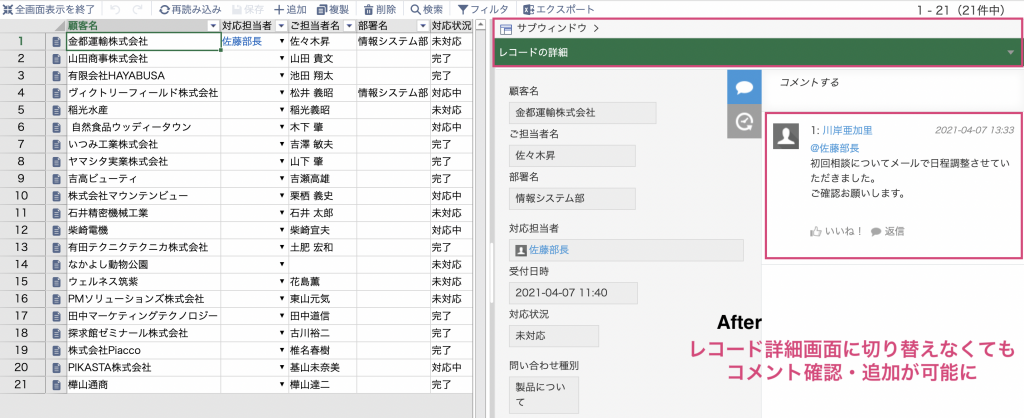Viewport: 1024px width, 418px height.
Task: Open record icon for 柴崎電機
Action: point(56,230)
